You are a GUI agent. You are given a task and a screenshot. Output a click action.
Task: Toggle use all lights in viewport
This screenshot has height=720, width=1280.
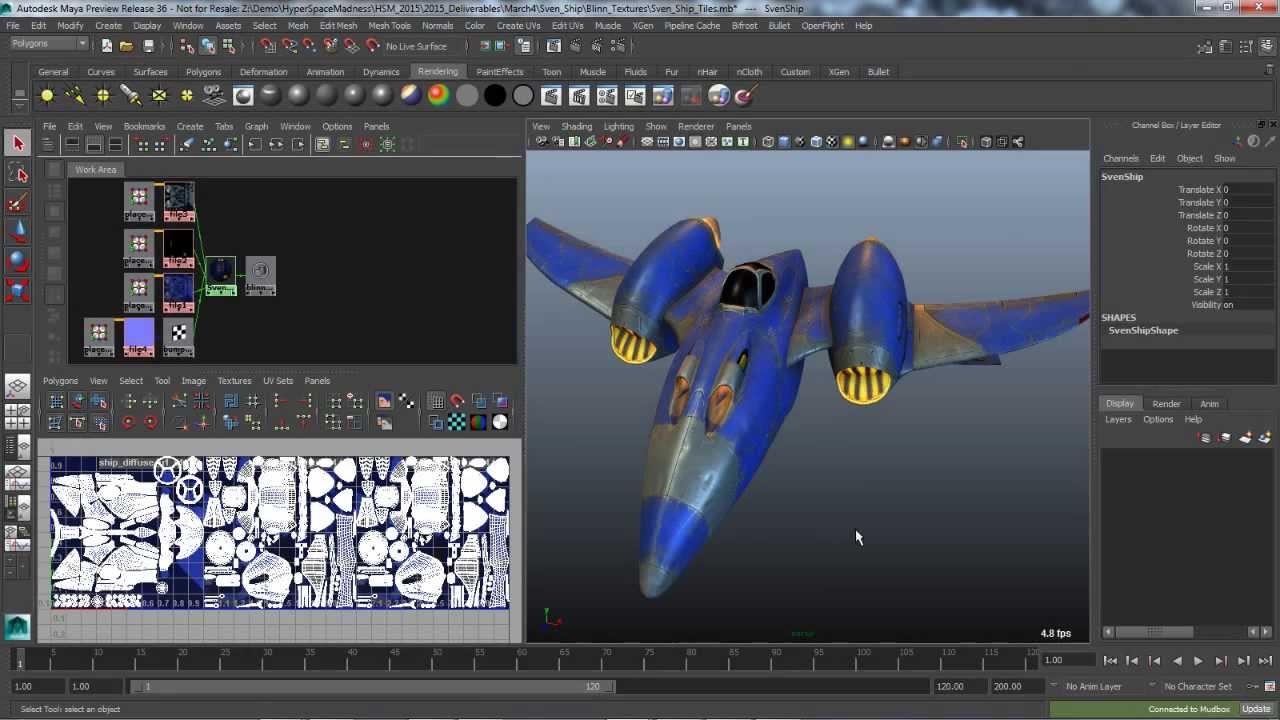click(848, 142)
